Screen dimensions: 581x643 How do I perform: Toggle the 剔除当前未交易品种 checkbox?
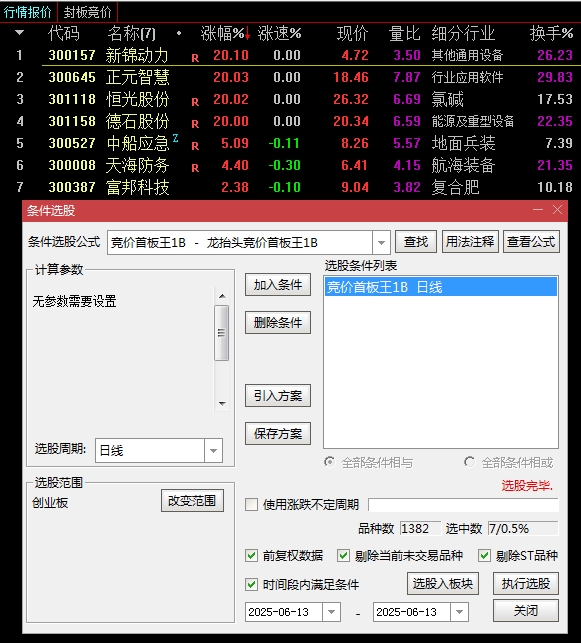pyautogui.click(x=343, y=556)
